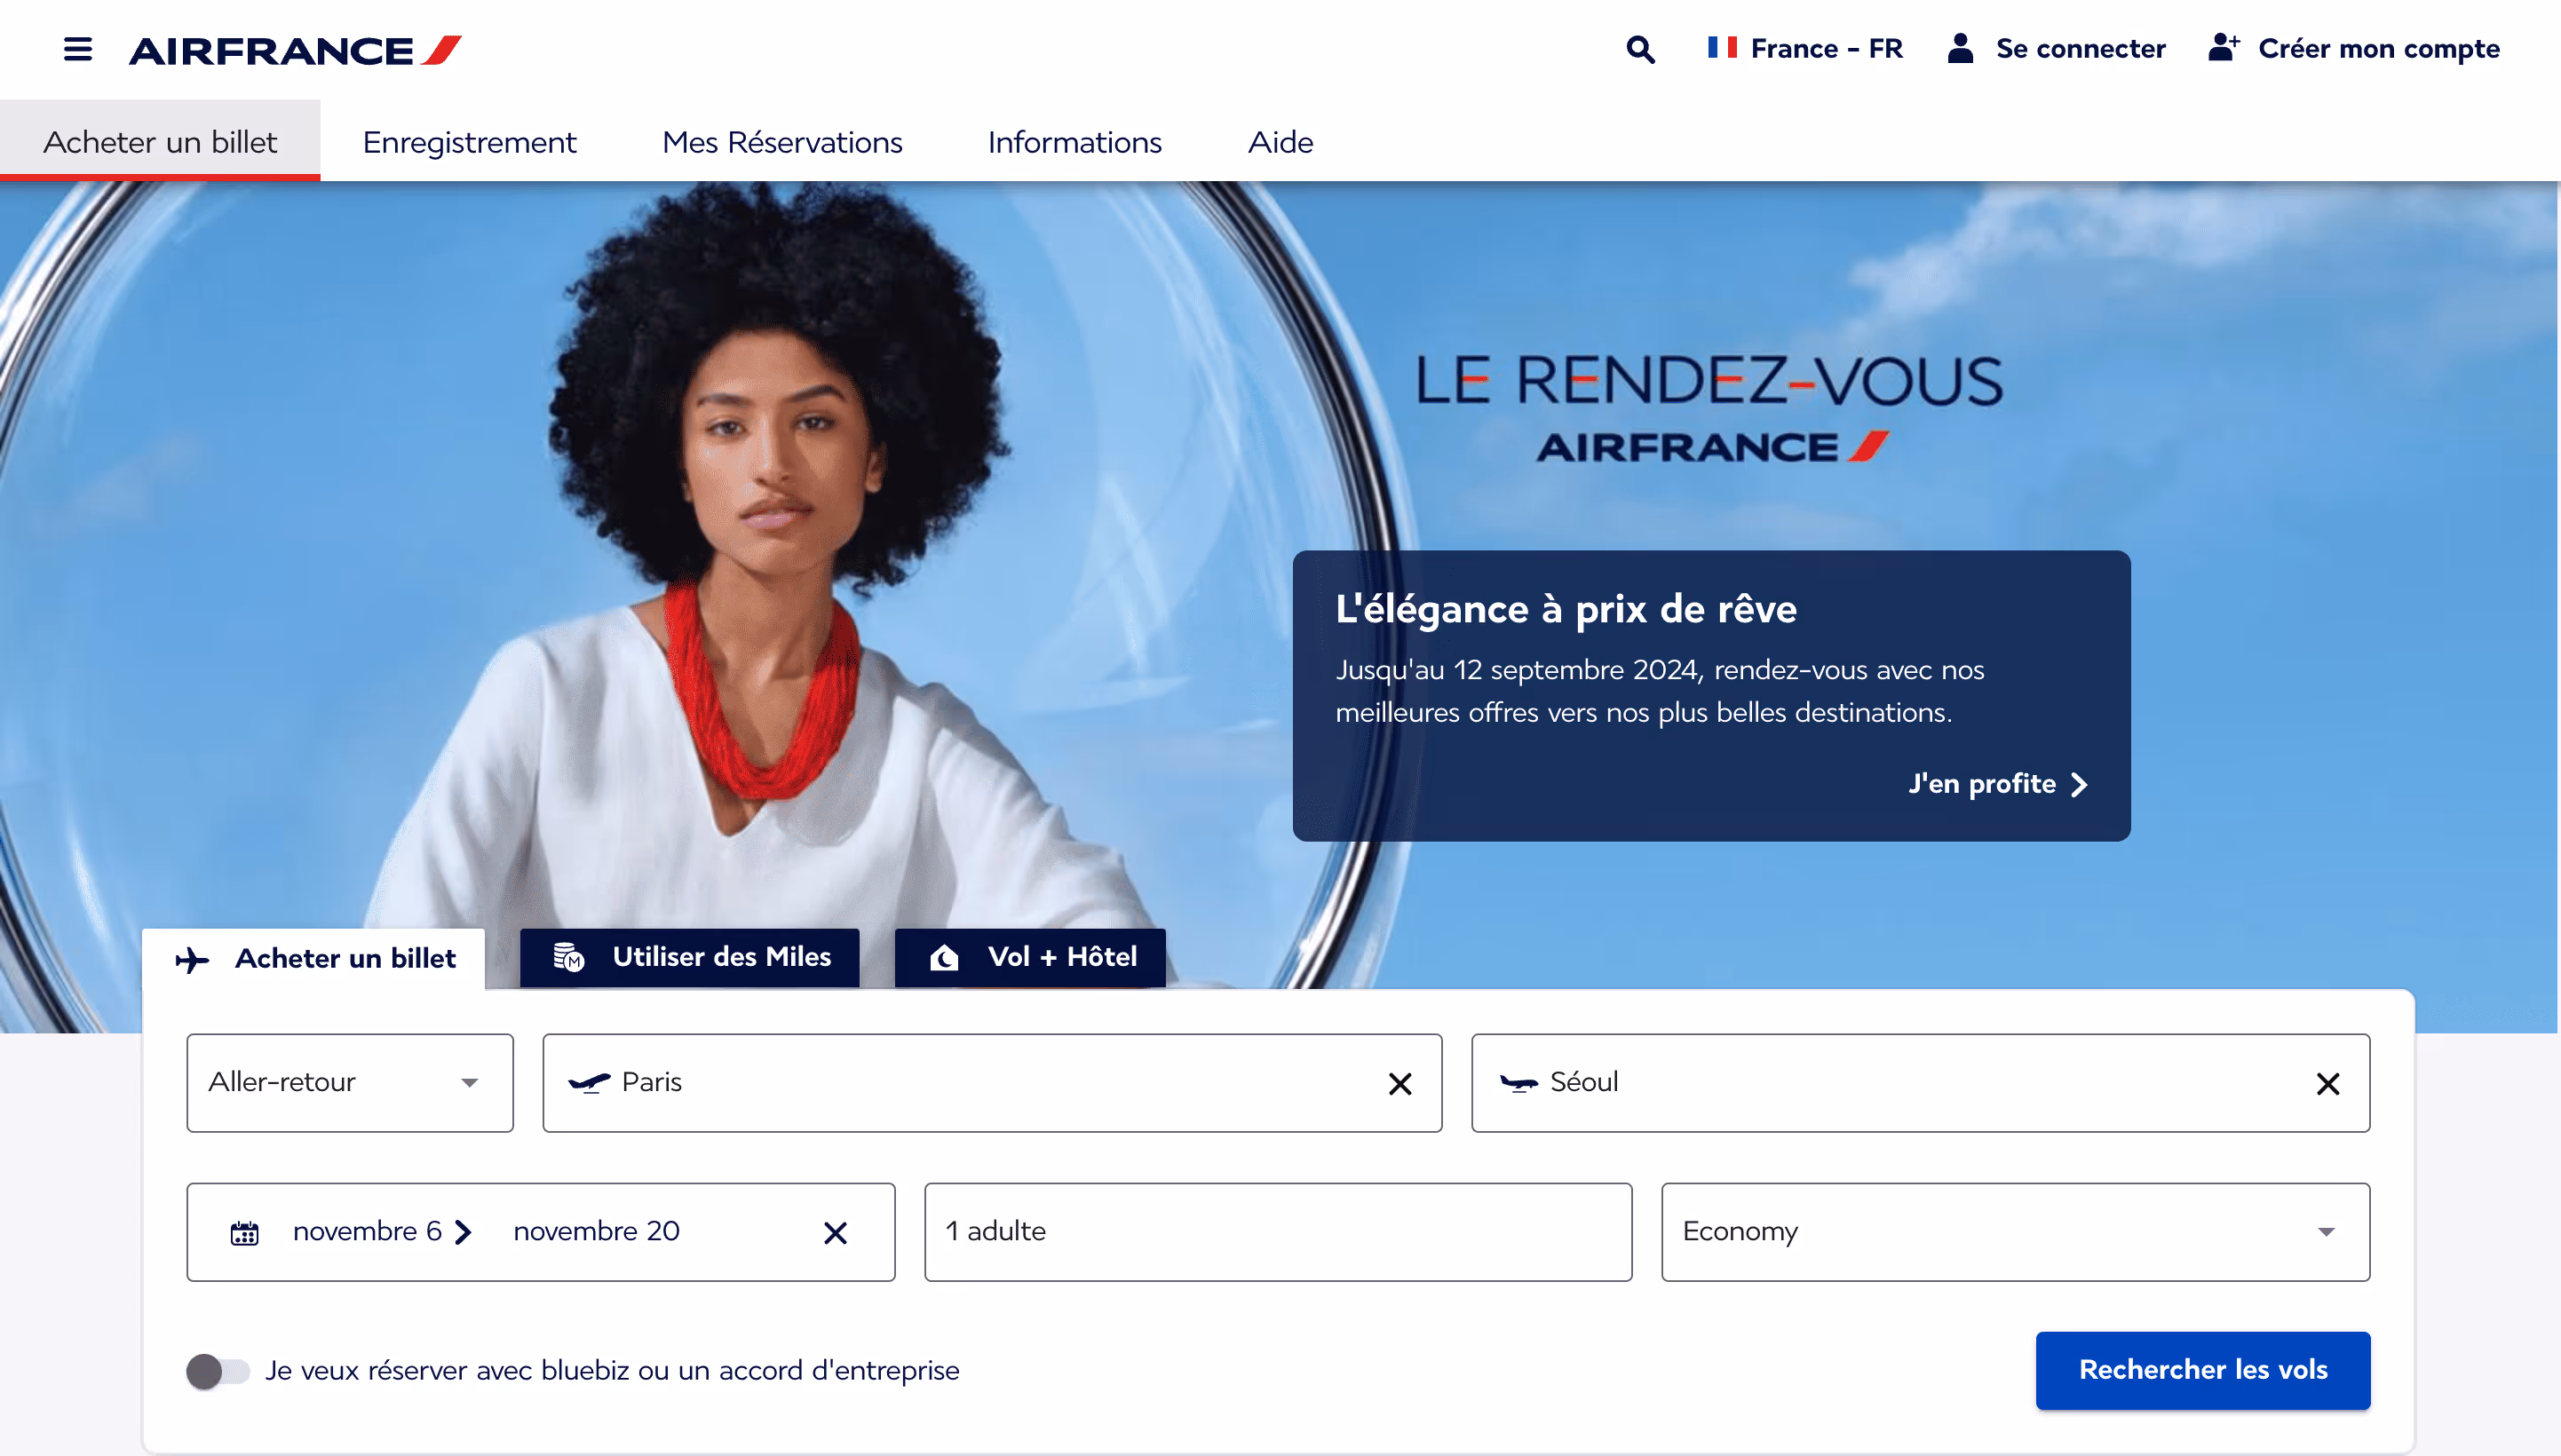Open the hamburger menu icon
2561x1456 pixels.
[78, 49]
